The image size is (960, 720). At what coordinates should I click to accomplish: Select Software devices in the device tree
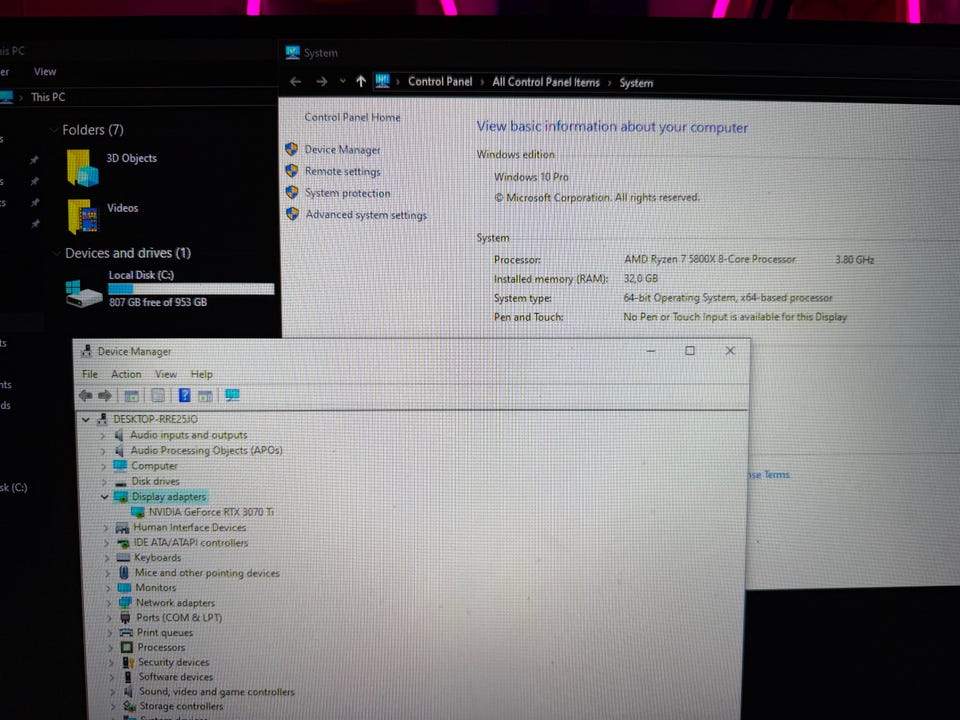click(x=176, y=677)
